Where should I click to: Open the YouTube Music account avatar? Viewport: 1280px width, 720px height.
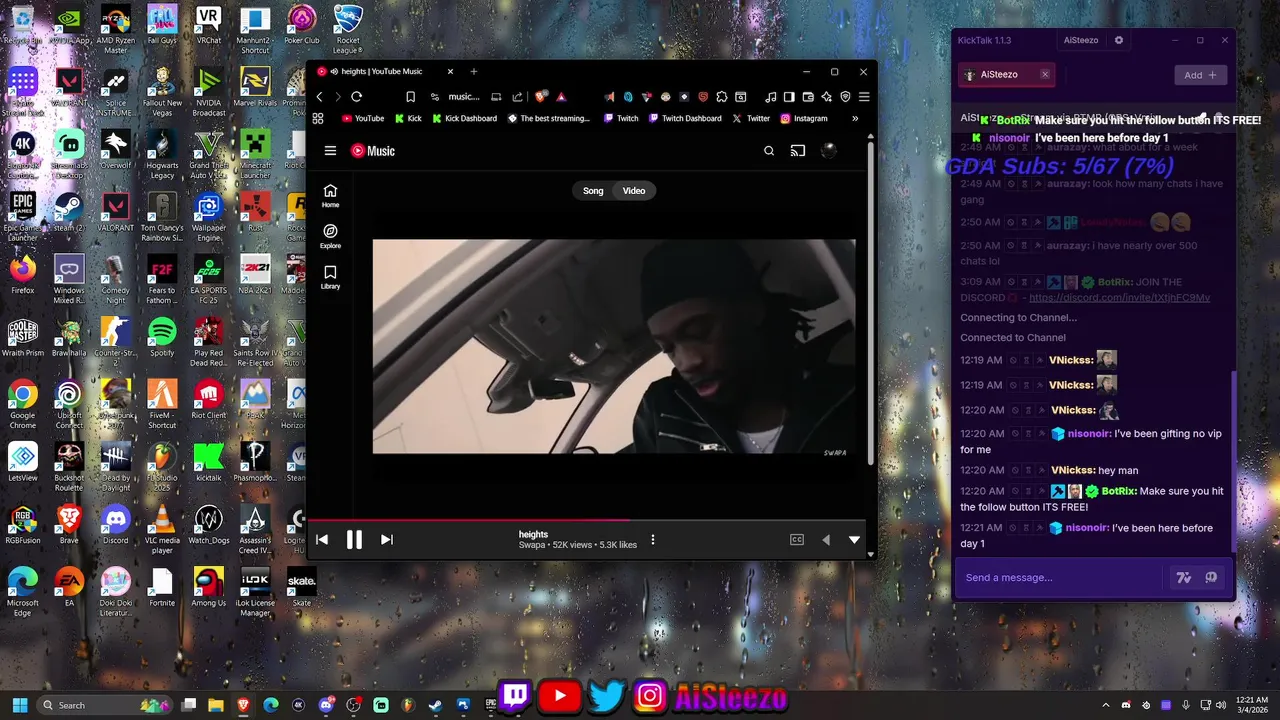tap(828, 151)
